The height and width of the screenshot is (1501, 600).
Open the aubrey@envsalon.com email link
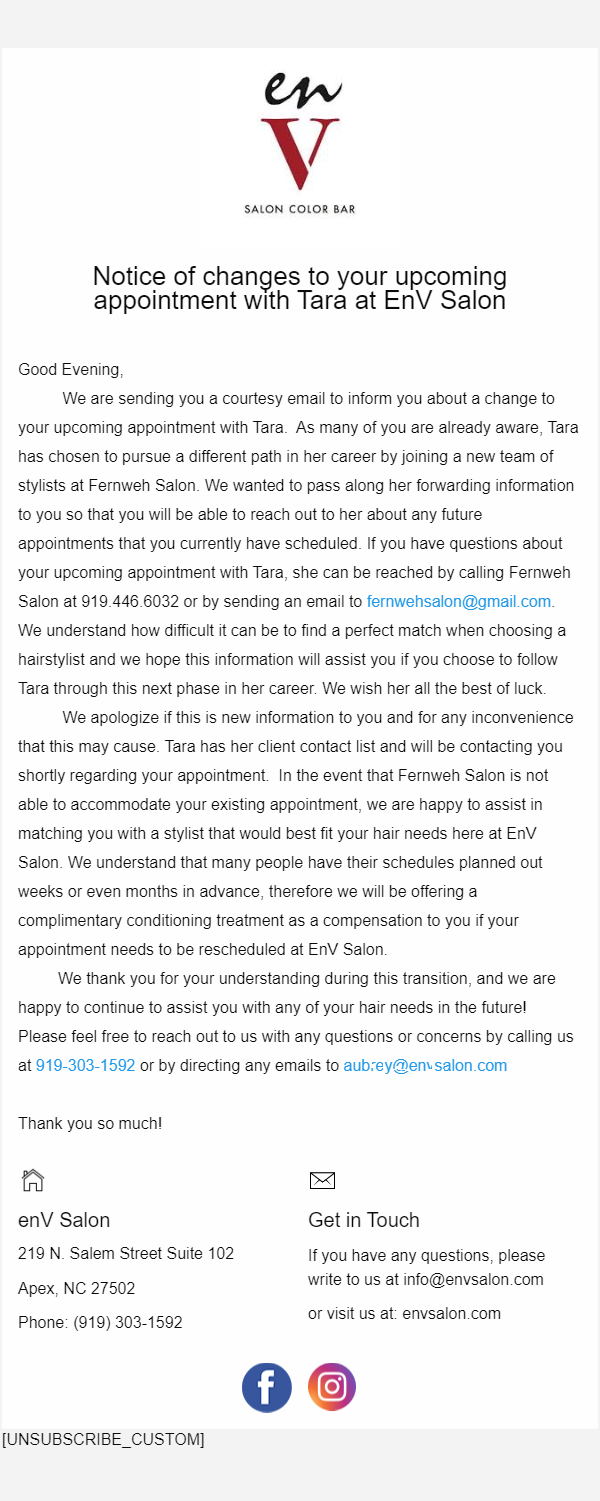(425, 1066)
